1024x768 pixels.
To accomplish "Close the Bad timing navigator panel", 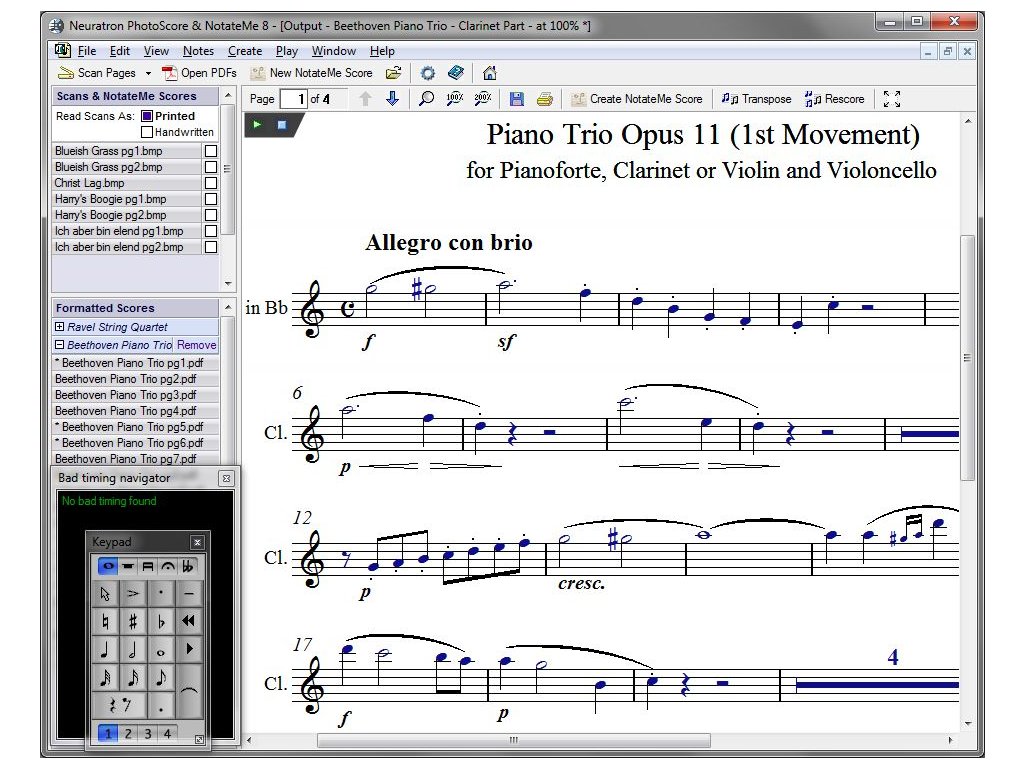I will pos(226,478).
